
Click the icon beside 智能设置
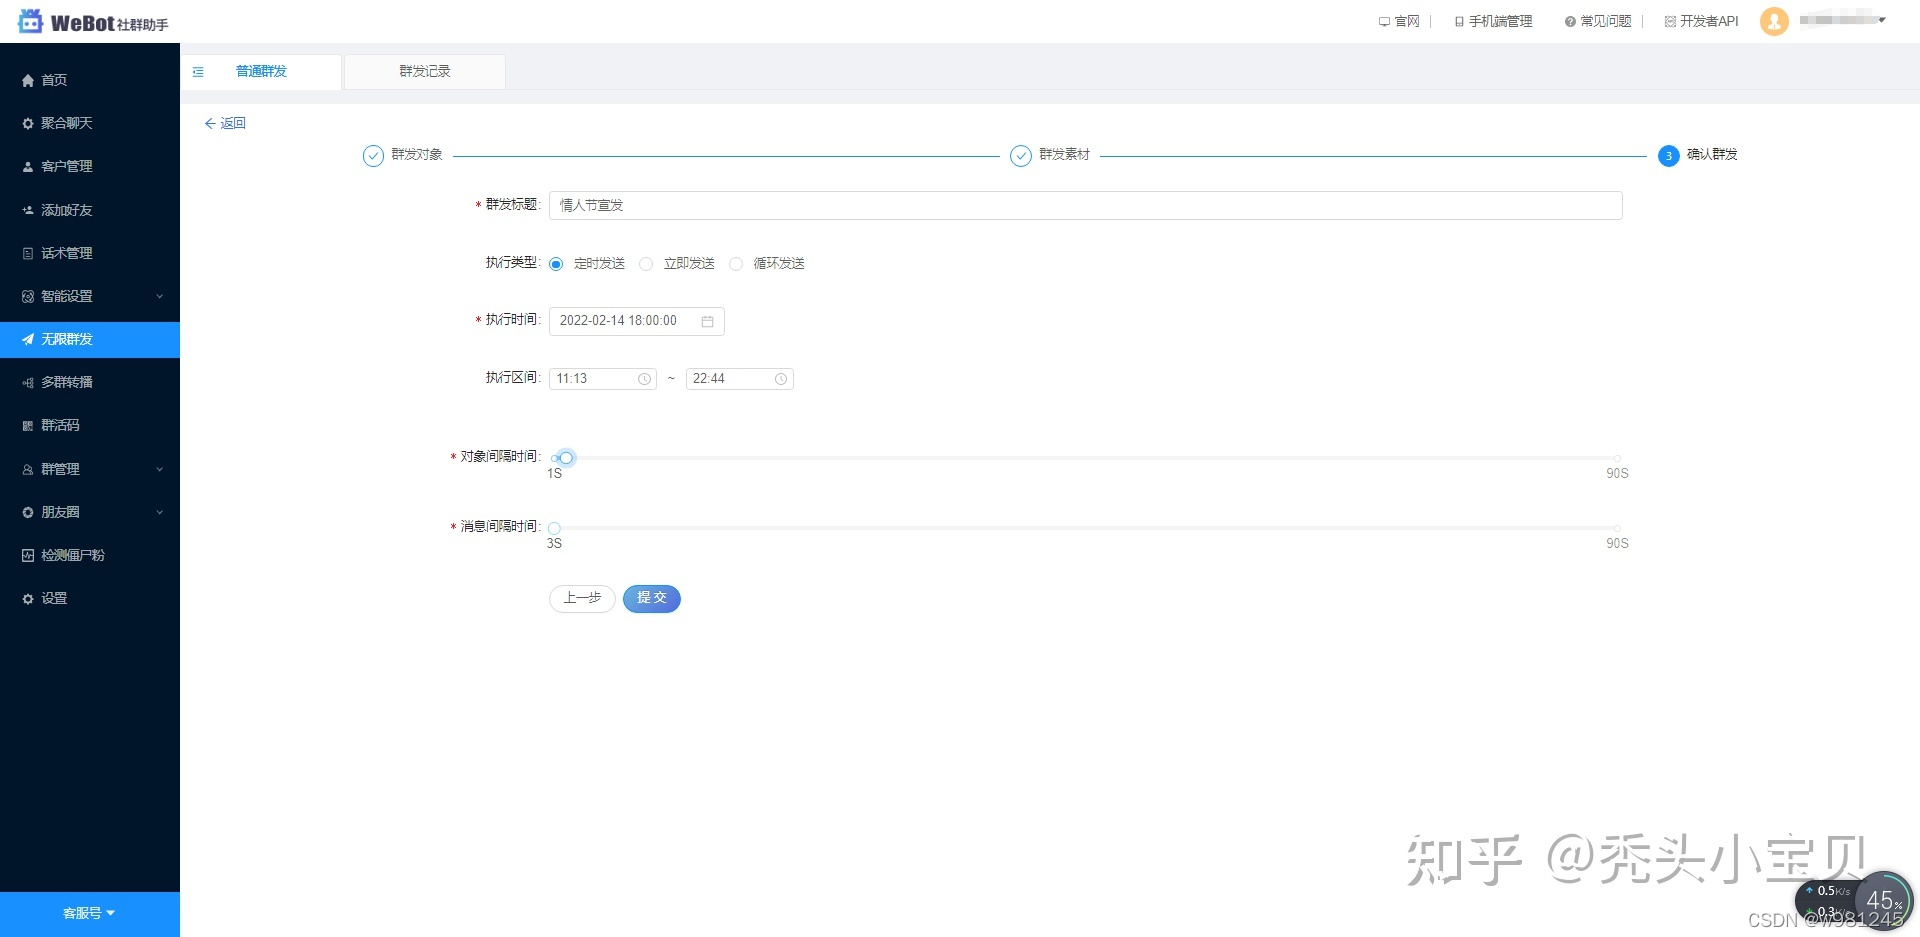pos(28,296)
